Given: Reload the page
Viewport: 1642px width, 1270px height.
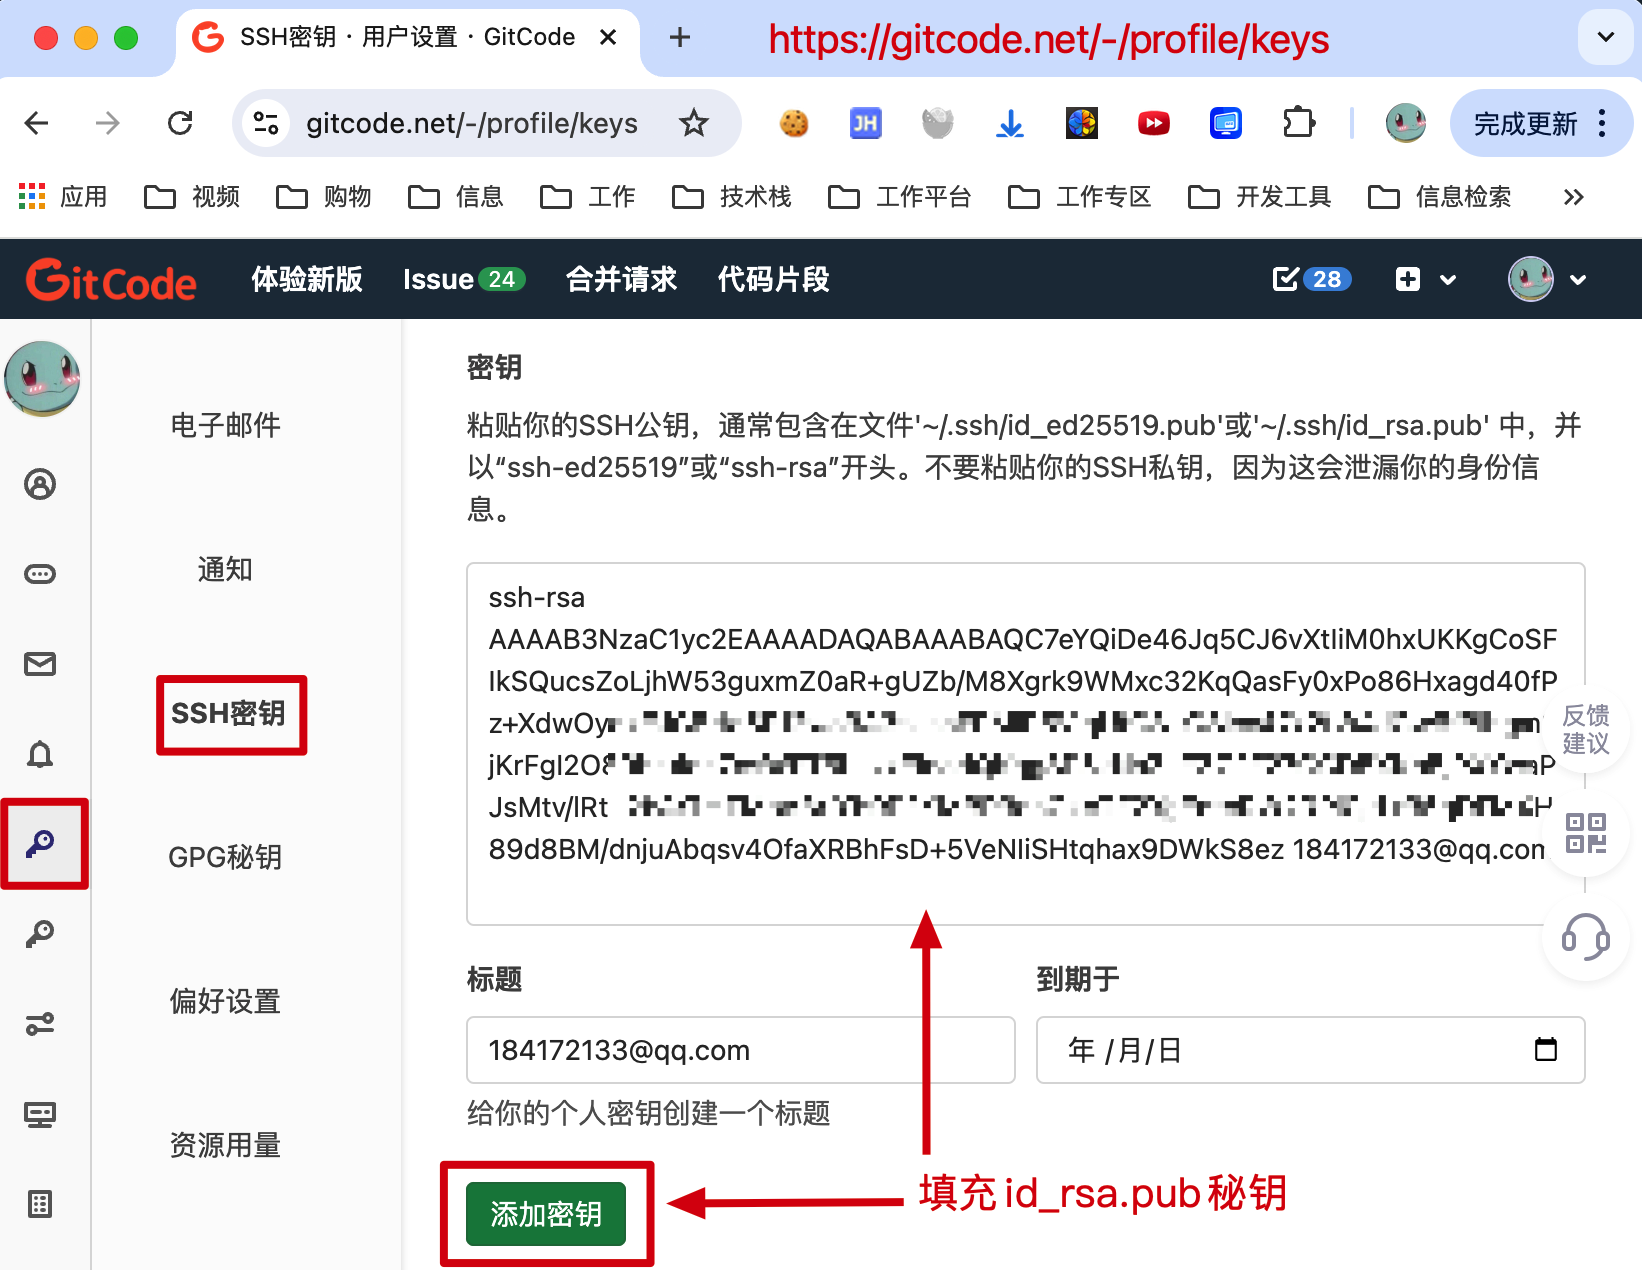Looking at the screenshot, I should pyautogui.click(x=180, y=123).
